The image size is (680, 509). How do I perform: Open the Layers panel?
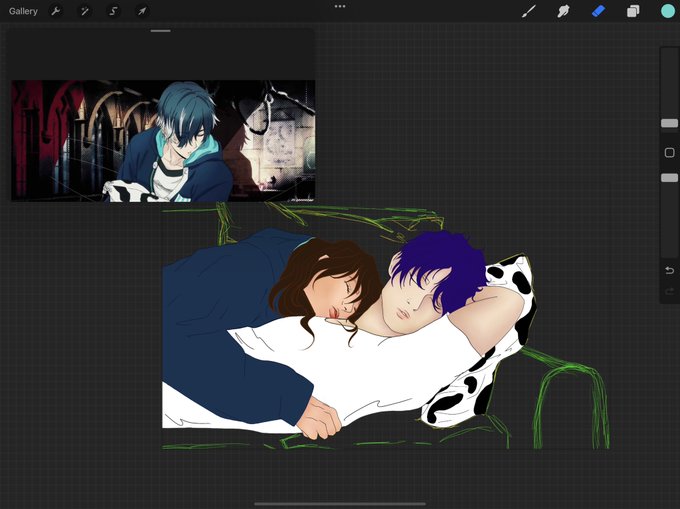click(x=633, y=11)
